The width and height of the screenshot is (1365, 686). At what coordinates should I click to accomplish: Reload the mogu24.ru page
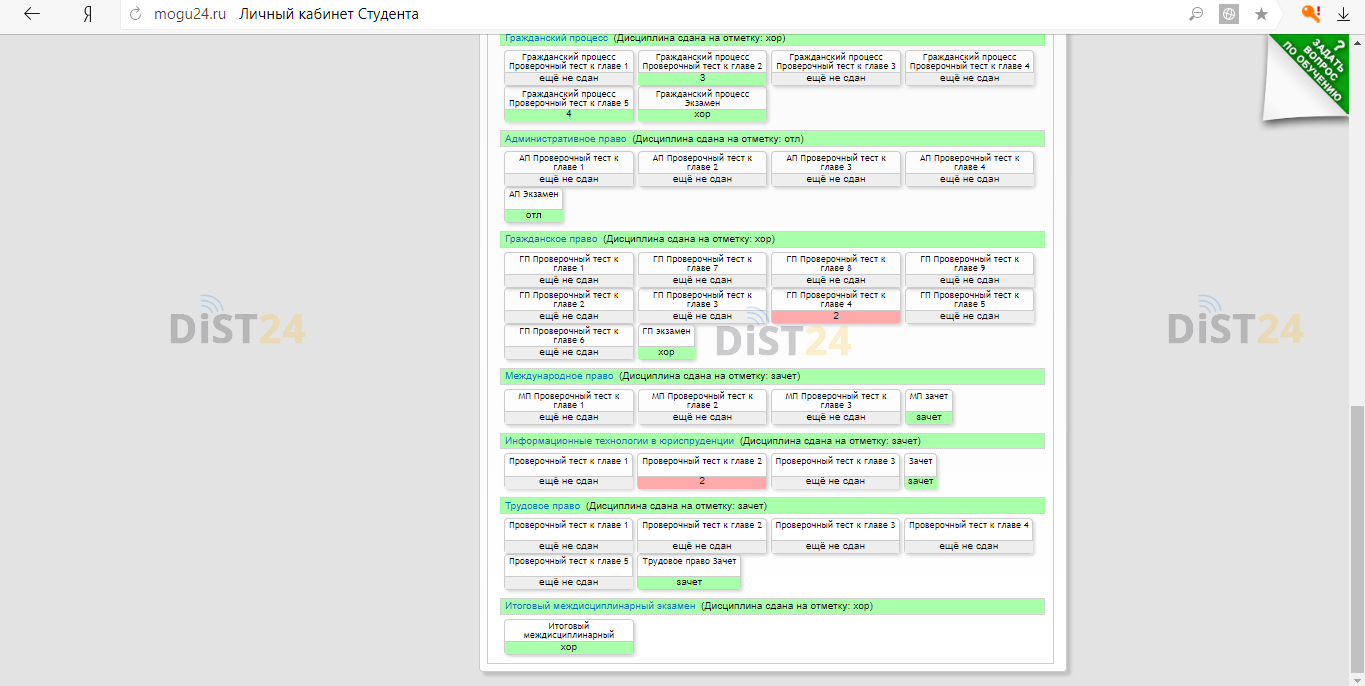point(137,15)
